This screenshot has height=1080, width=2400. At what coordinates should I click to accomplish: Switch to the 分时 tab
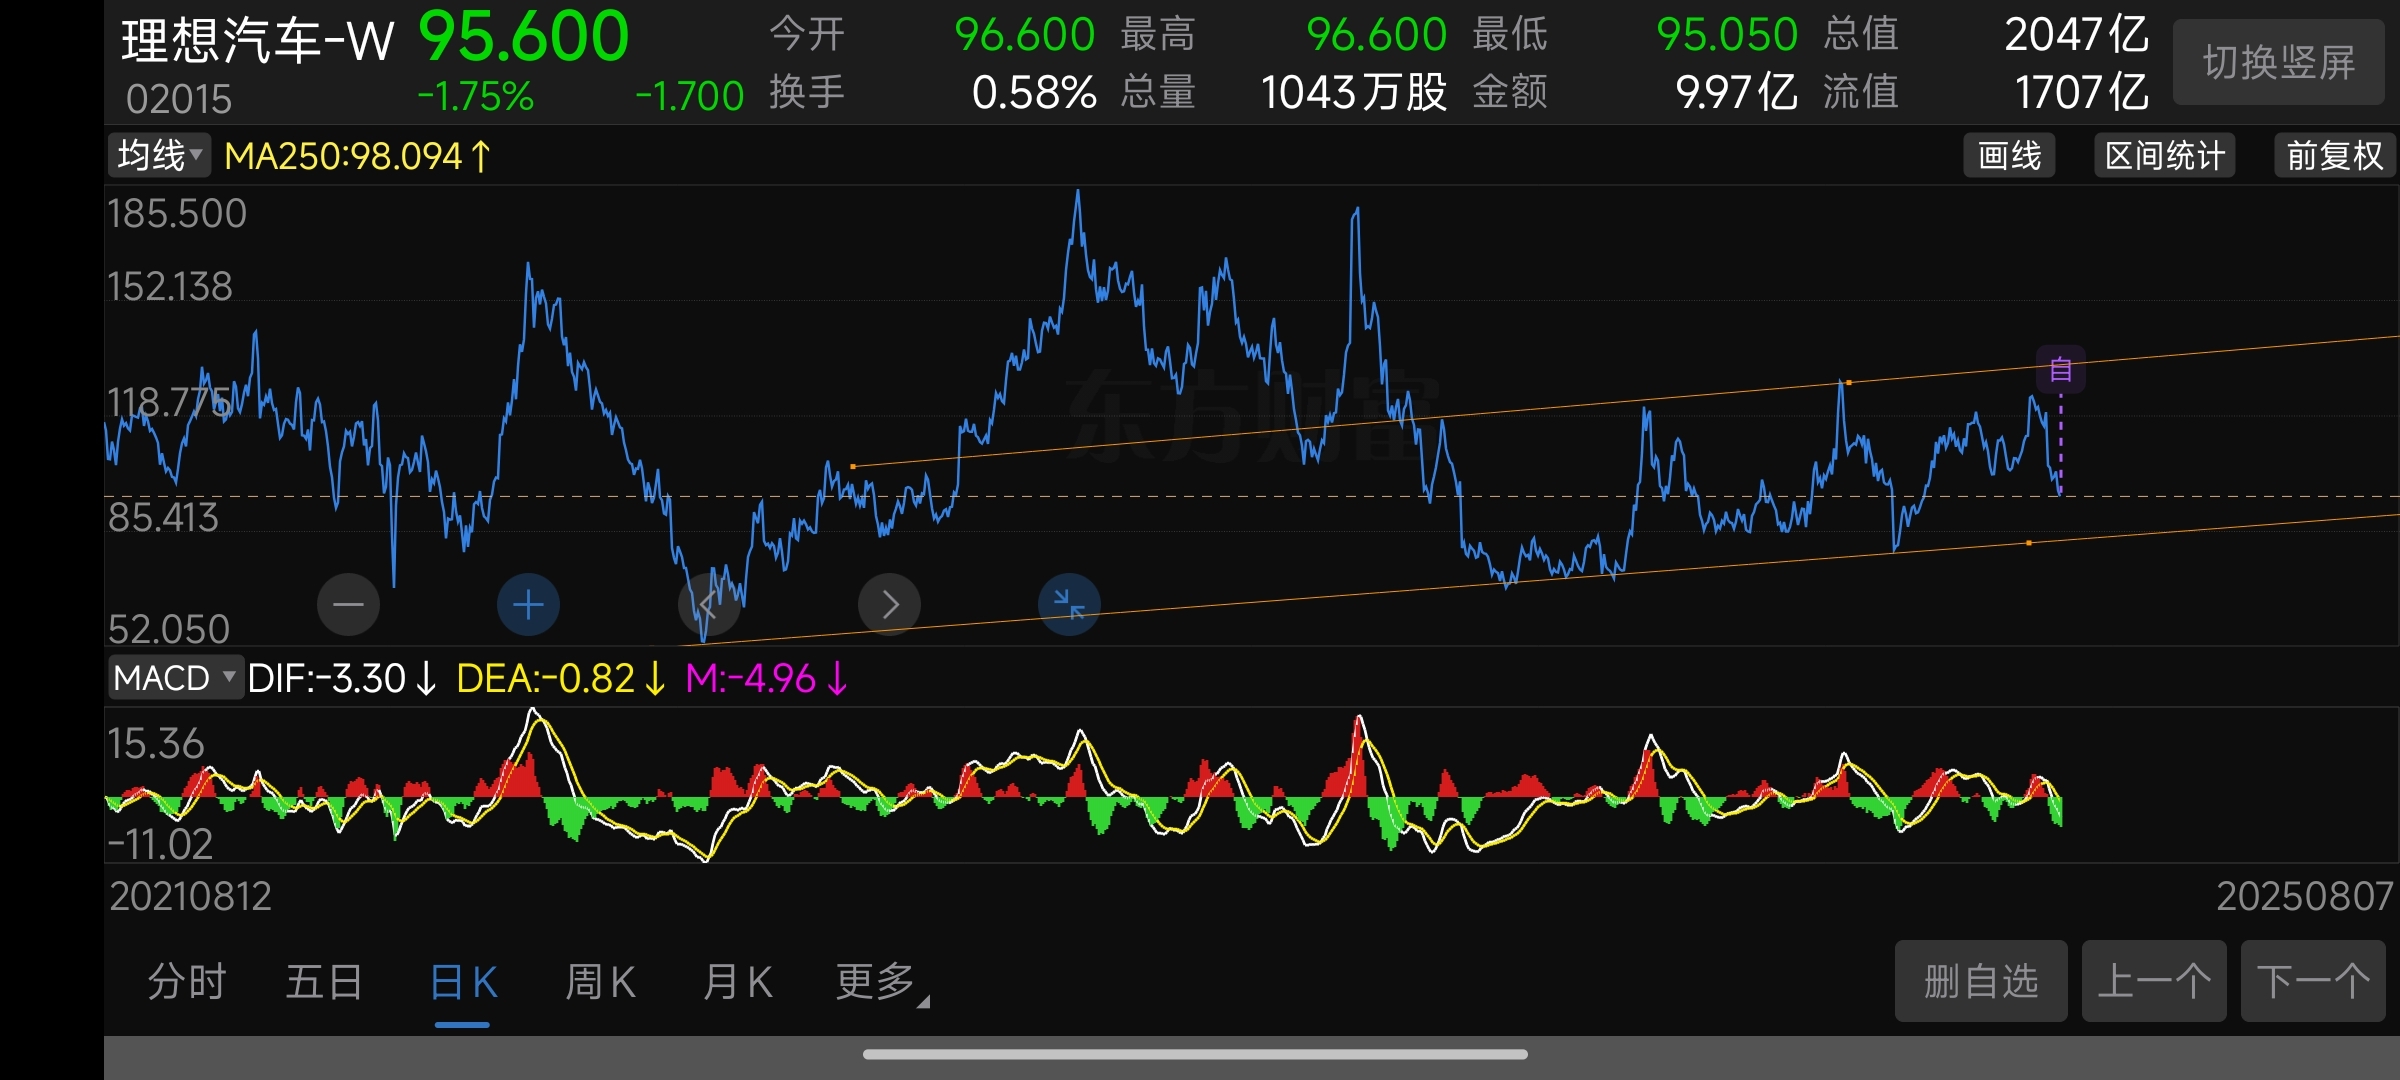[x=187, y=982]
